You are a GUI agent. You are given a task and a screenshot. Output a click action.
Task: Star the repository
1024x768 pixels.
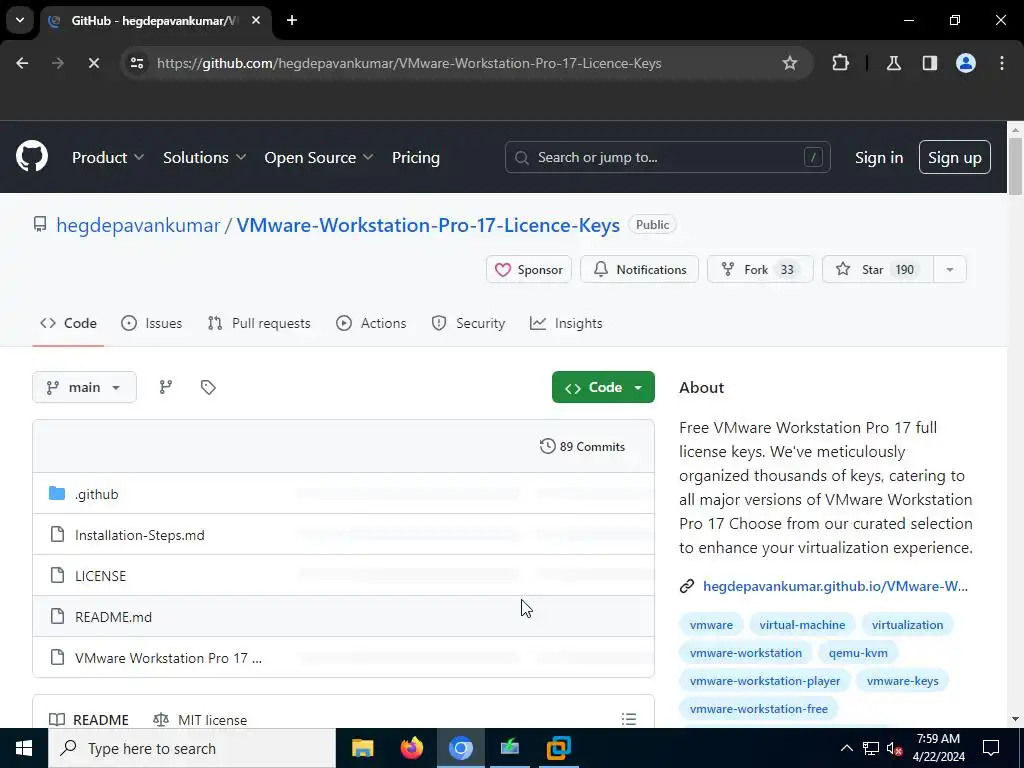coord(878,270)
